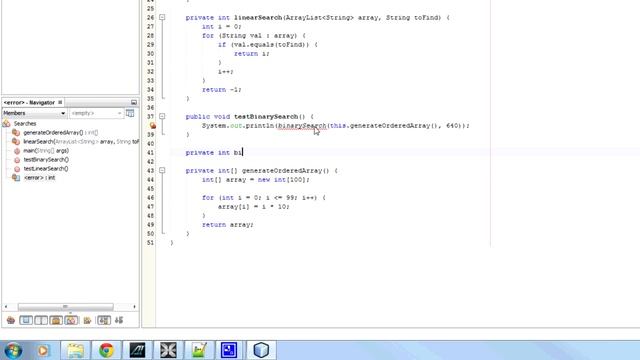Toggle Fully Qualified Names button
The width and height of the screenshot is (640, 360).
click(87, 320)
